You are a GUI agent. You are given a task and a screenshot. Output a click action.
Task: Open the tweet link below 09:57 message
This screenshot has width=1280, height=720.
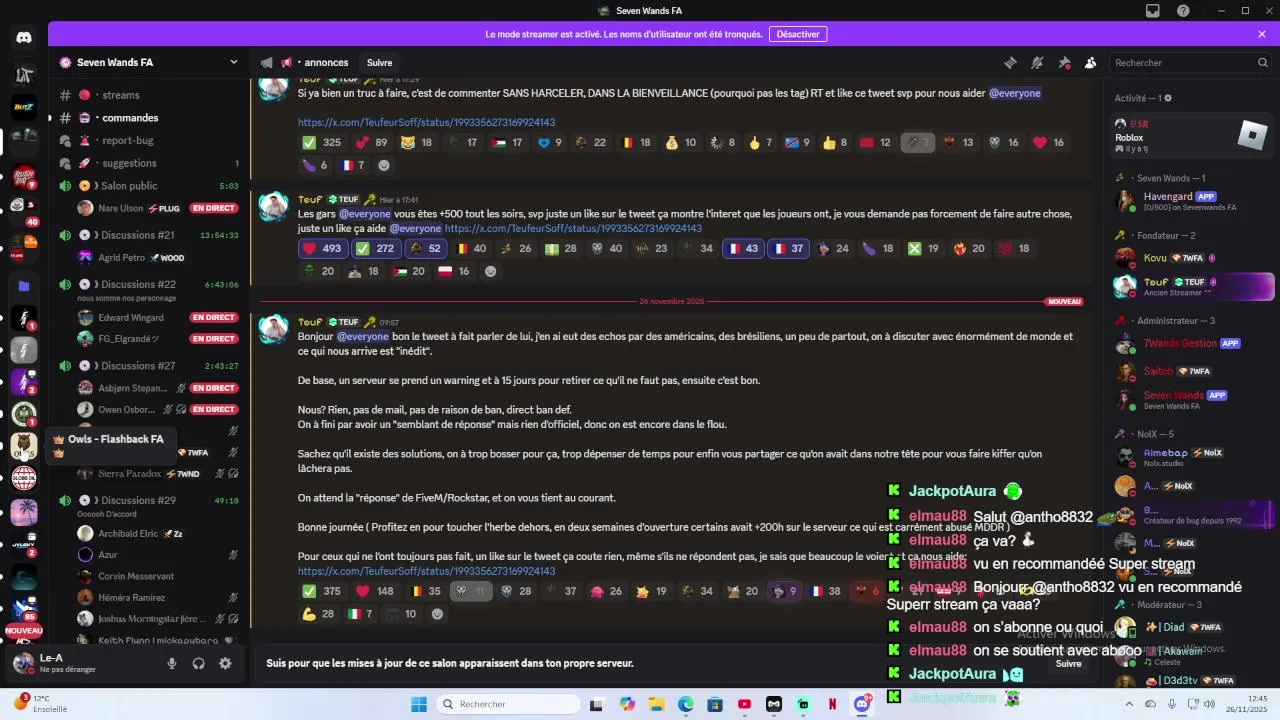[x=426, y=571]
